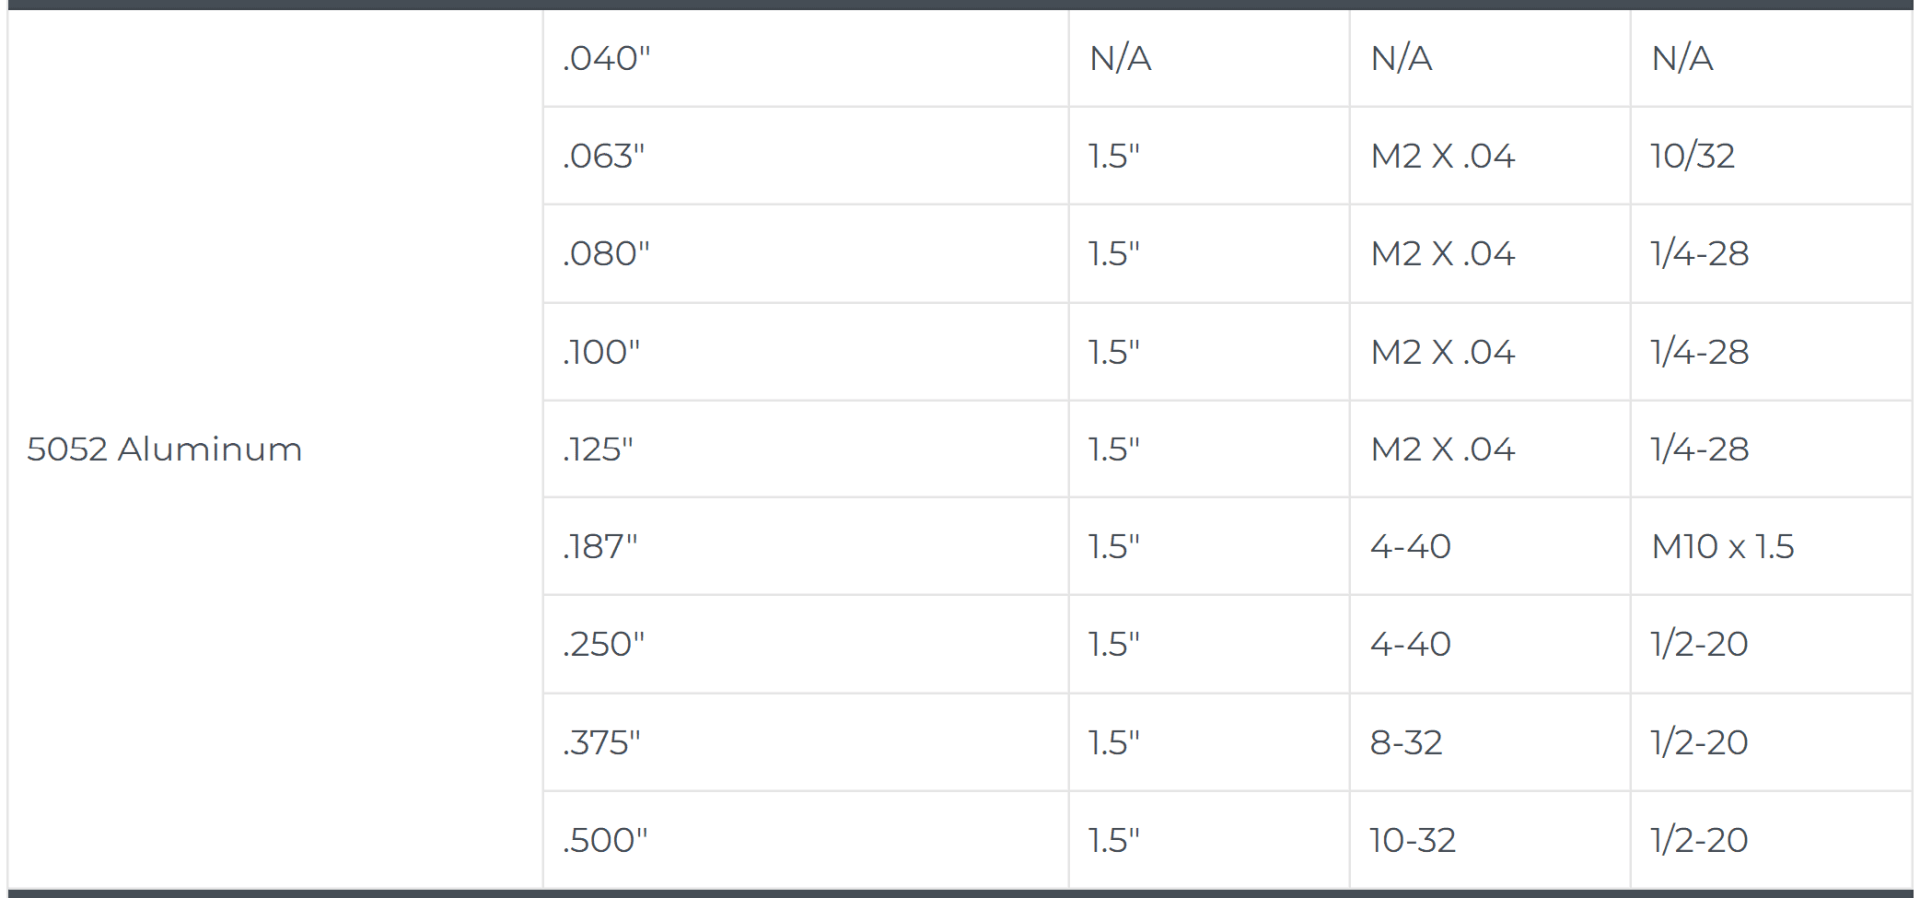This screenshot has height=898, width=1920.
Task: Click the 1/4-28 cell in .080" row
Action: [1771, 254]
